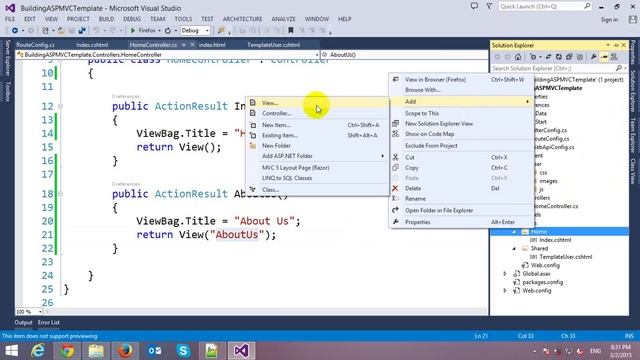Open Chrome from the taskbar
The height and width of the screenshot is (360, 640).
pos(67,351)
